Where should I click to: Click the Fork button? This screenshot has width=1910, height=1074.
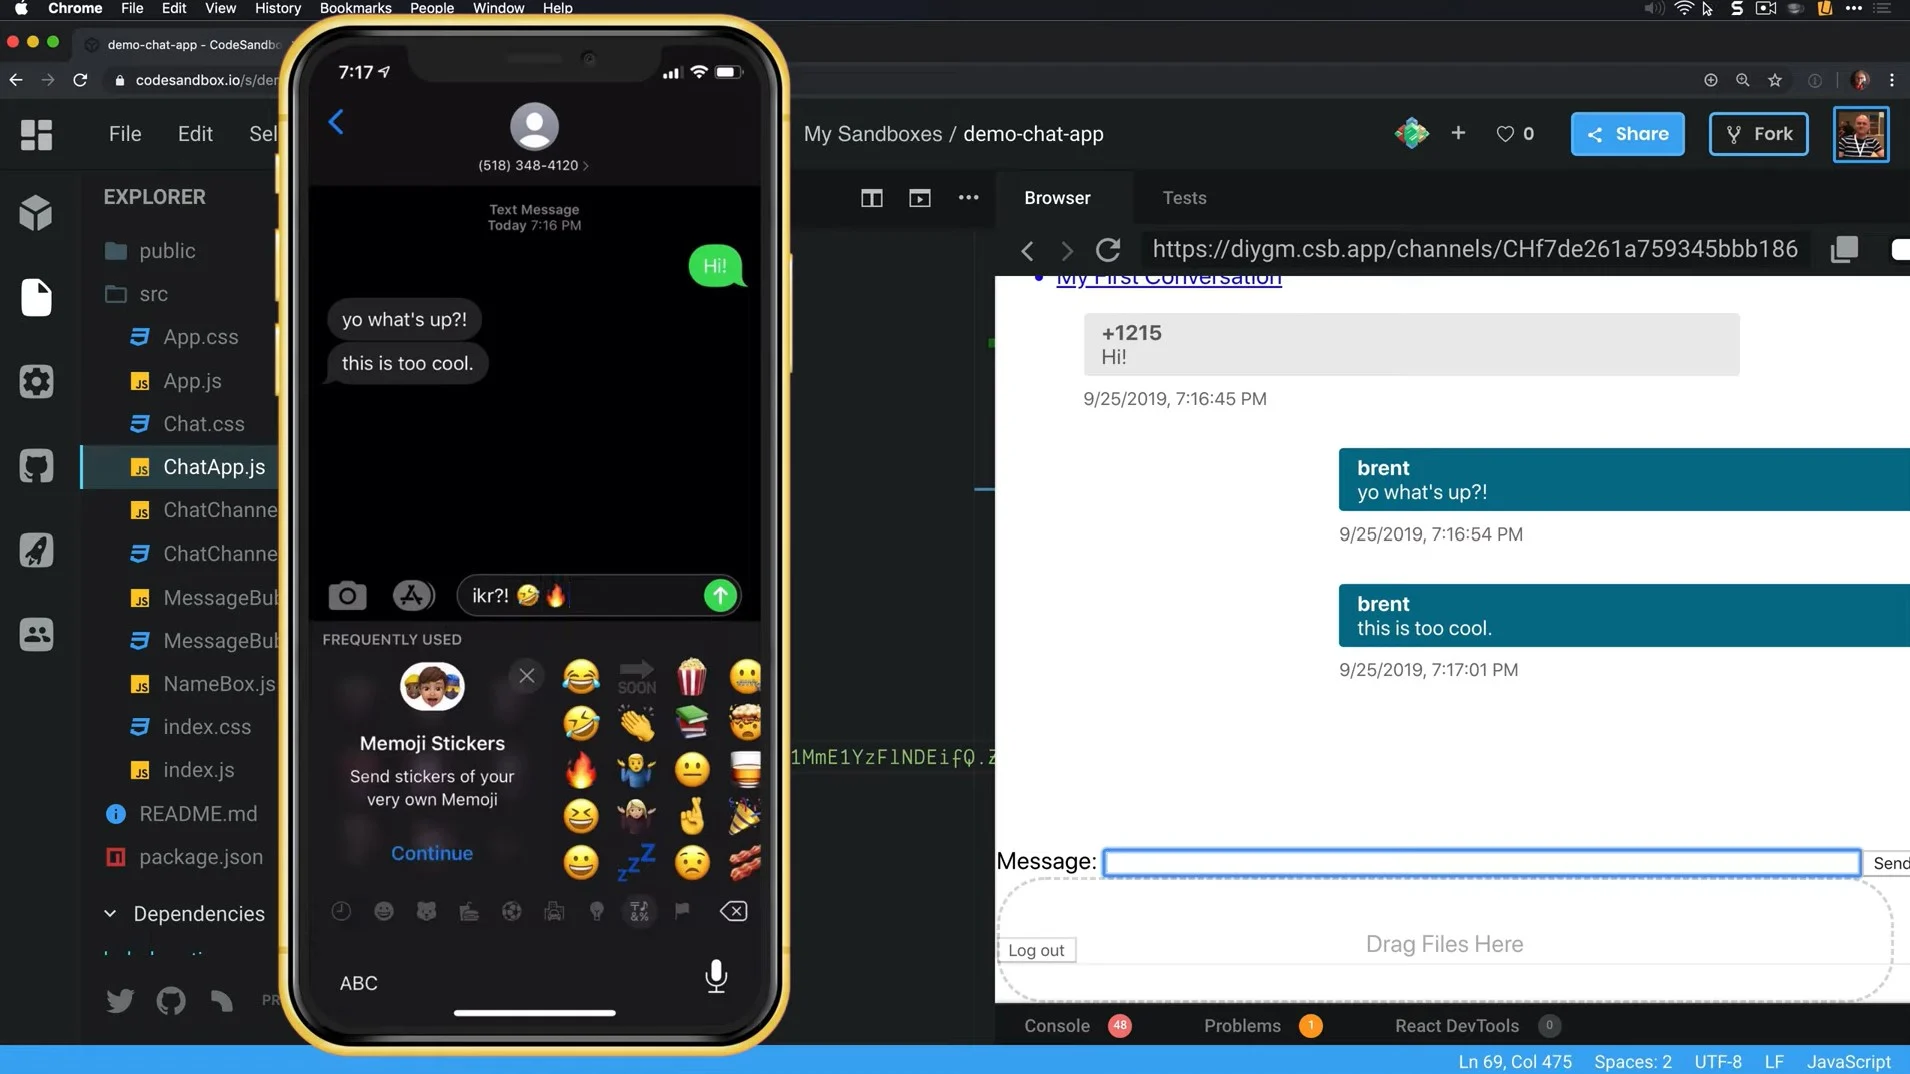pyautogui.click(x=1758, y=134)
